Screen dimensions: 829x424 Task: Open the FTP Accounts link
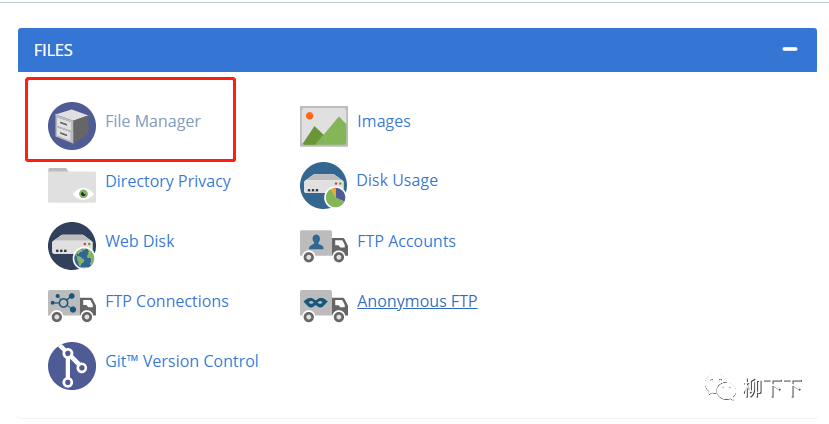406,241
